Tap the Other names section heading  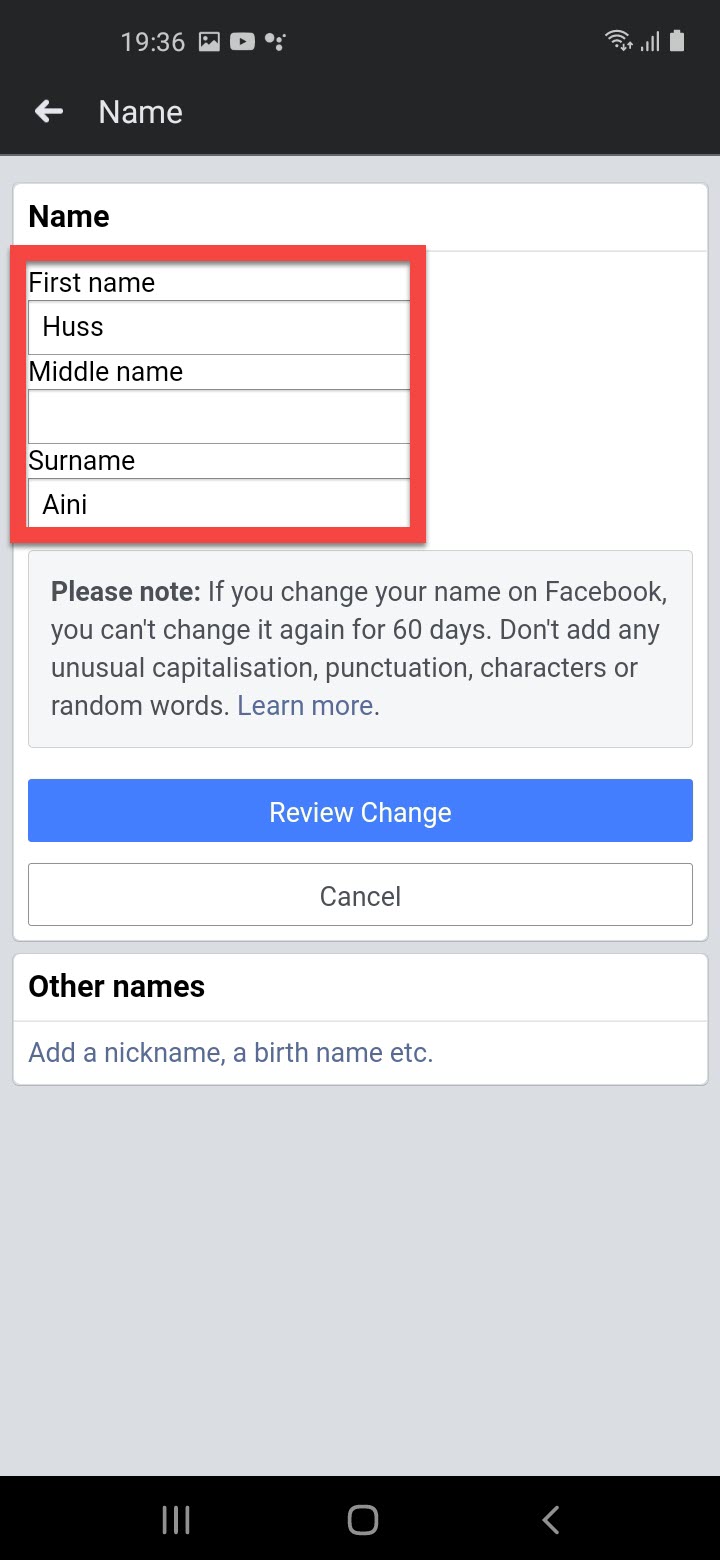click(116, 987)
